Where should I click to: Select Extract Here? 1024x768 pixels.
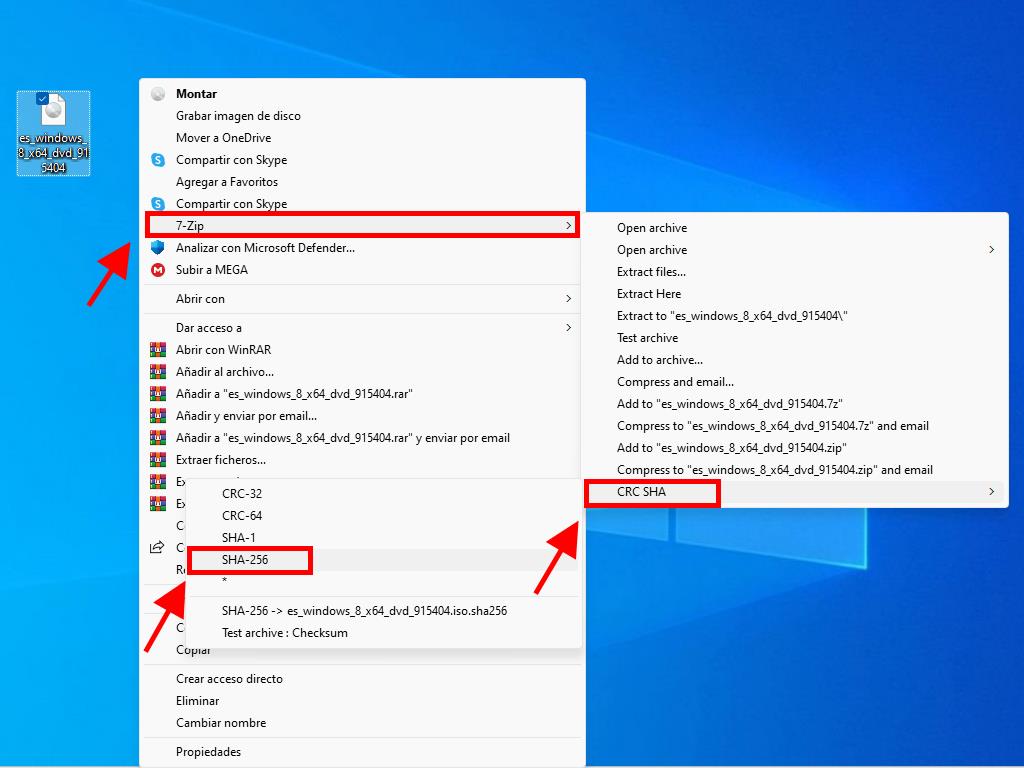(648, 294)
